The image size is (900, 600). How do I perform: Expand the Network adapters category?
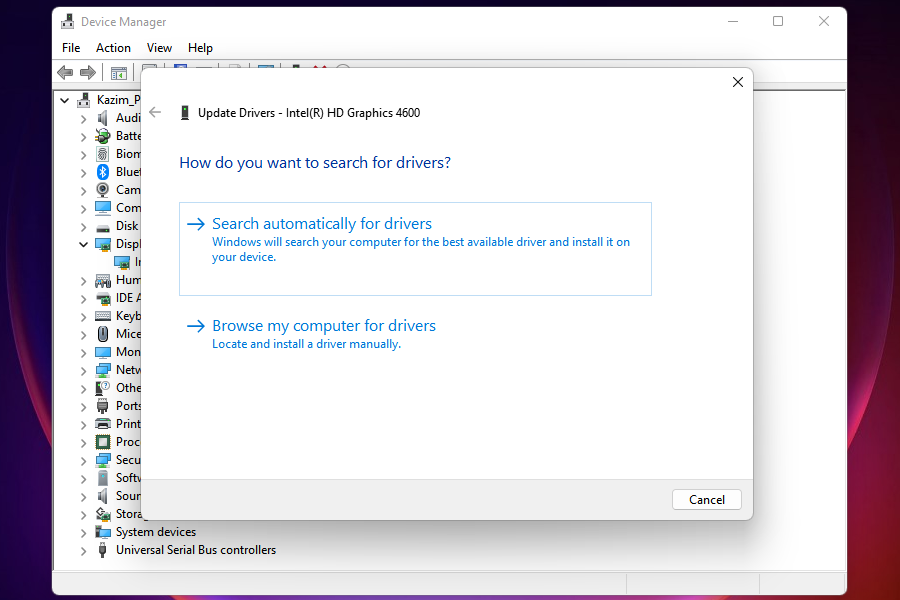84,371
